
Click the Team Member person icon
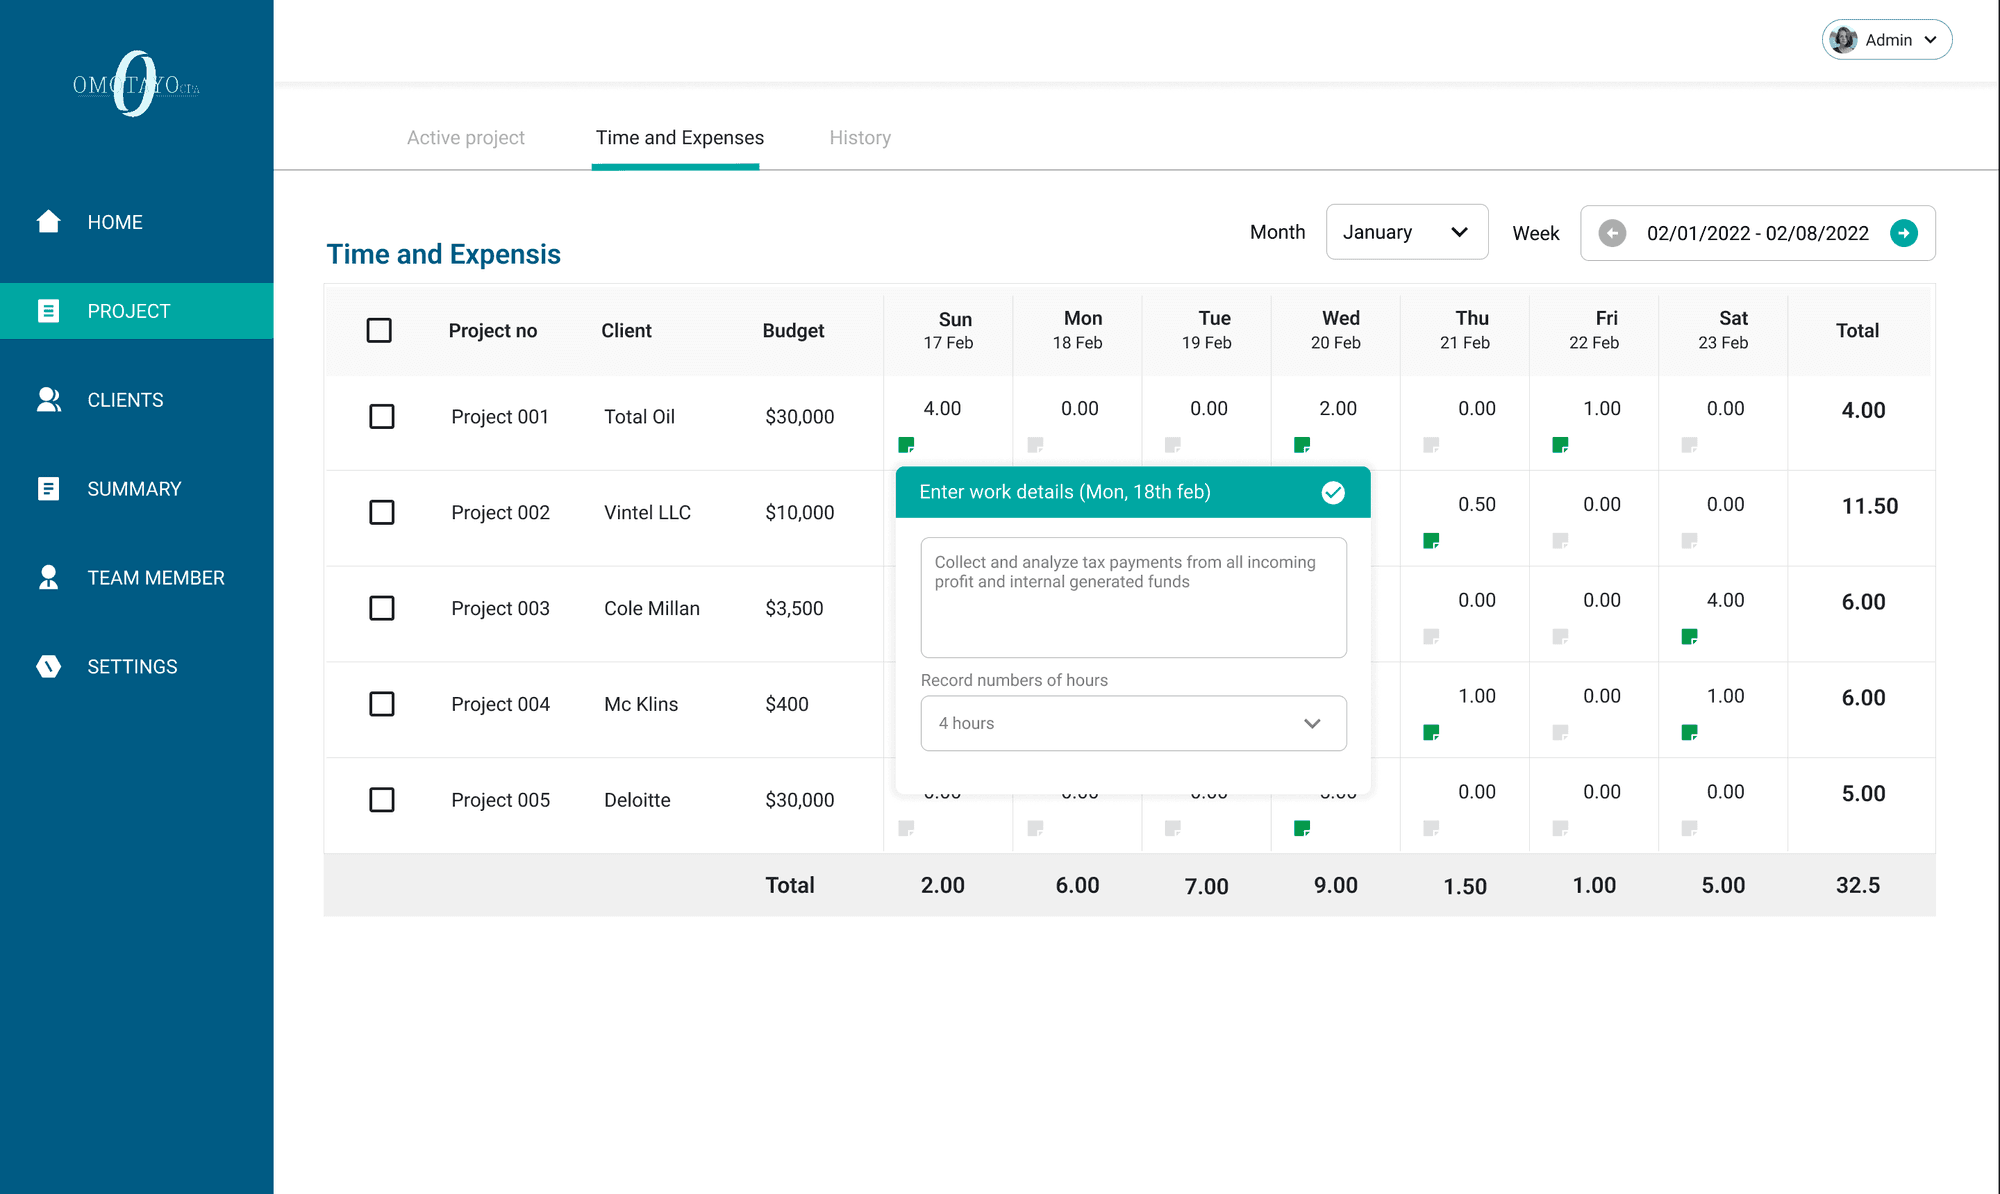click(x=48, y=578)
